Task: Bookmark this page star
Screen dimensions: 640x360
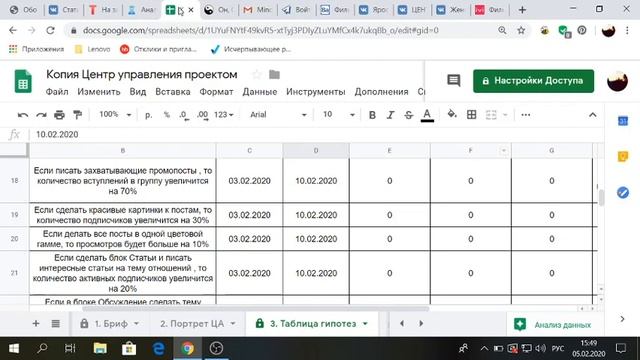Action: pos(521,30)
